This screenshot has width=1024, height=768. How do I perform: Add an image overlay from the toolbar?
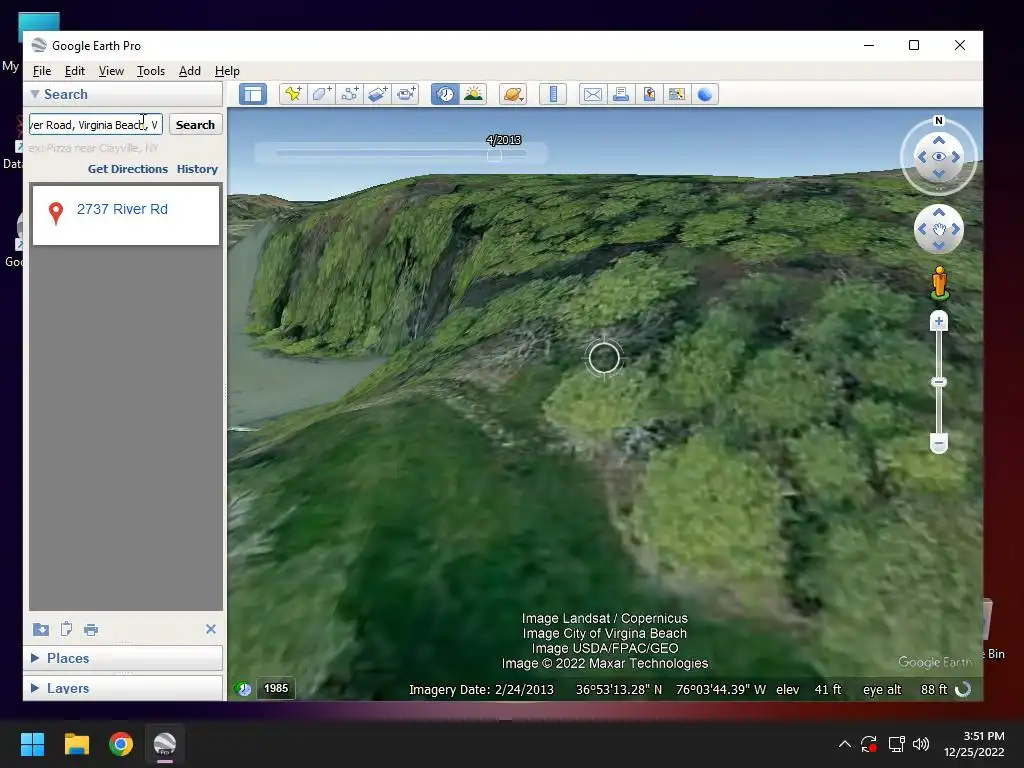pos(377,94)
